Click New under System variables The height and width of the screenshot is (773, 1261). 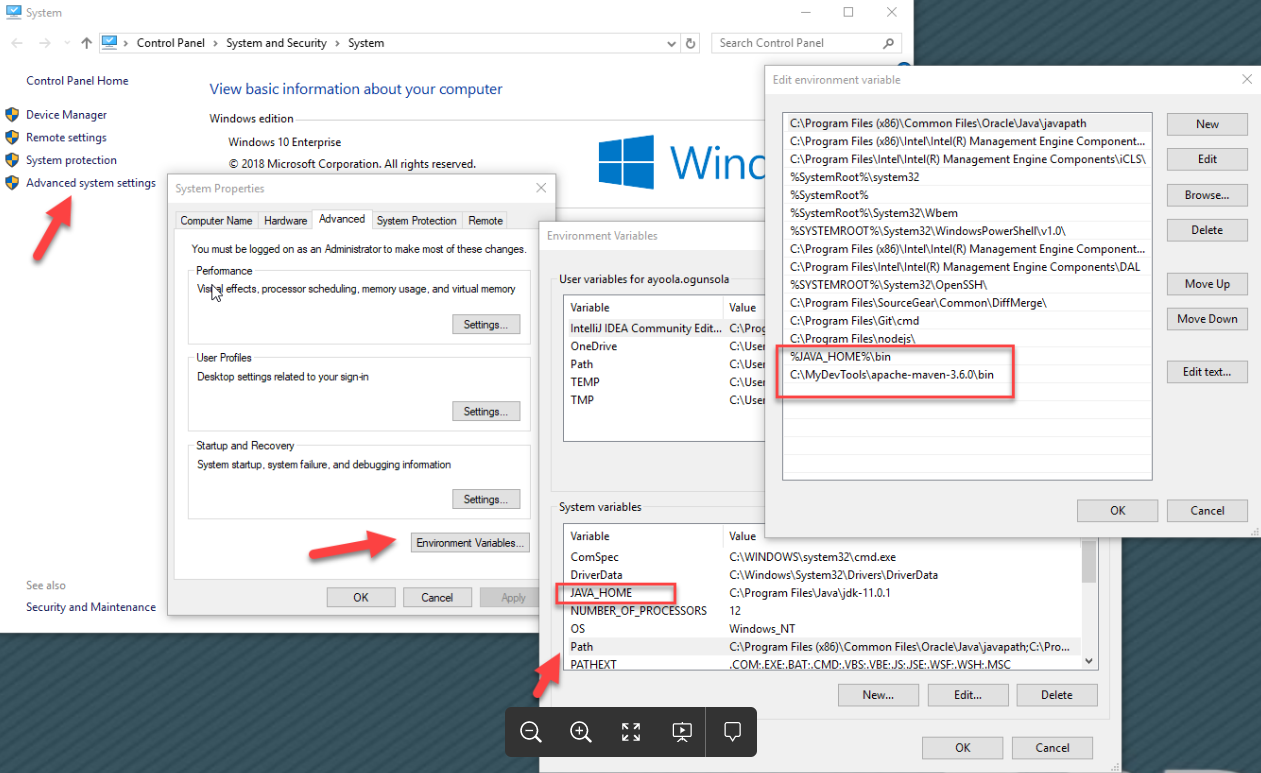(878, 695)
